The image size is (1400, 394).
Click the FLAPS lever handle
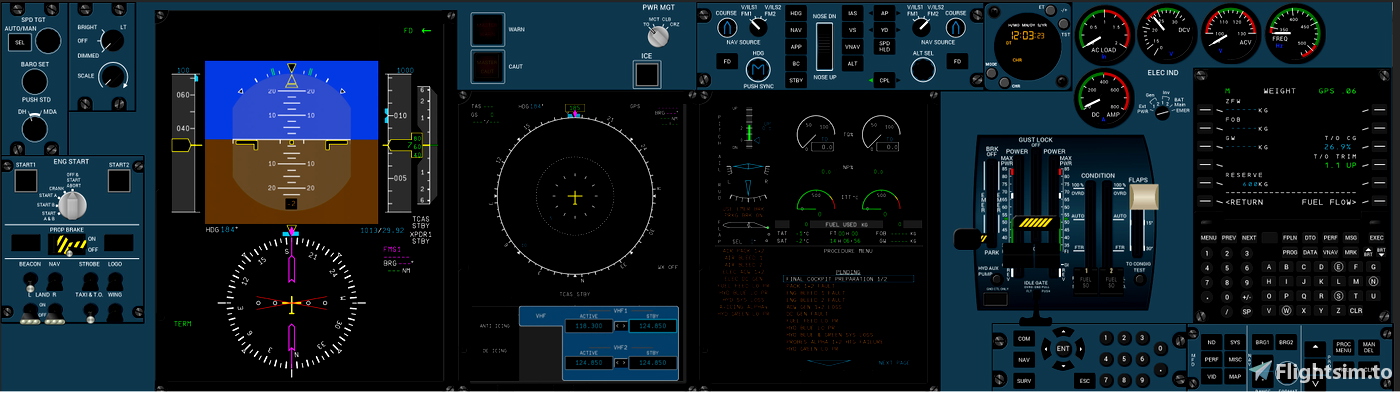point(1144,198)
